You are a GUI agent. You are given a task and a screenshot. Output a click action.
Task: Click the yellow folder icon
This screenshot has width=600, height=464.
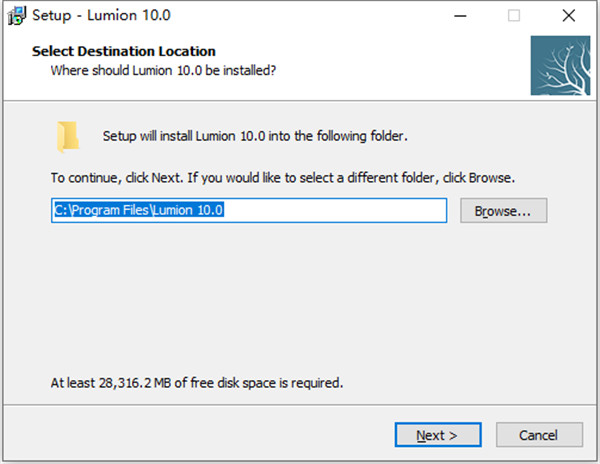(68, 137)
